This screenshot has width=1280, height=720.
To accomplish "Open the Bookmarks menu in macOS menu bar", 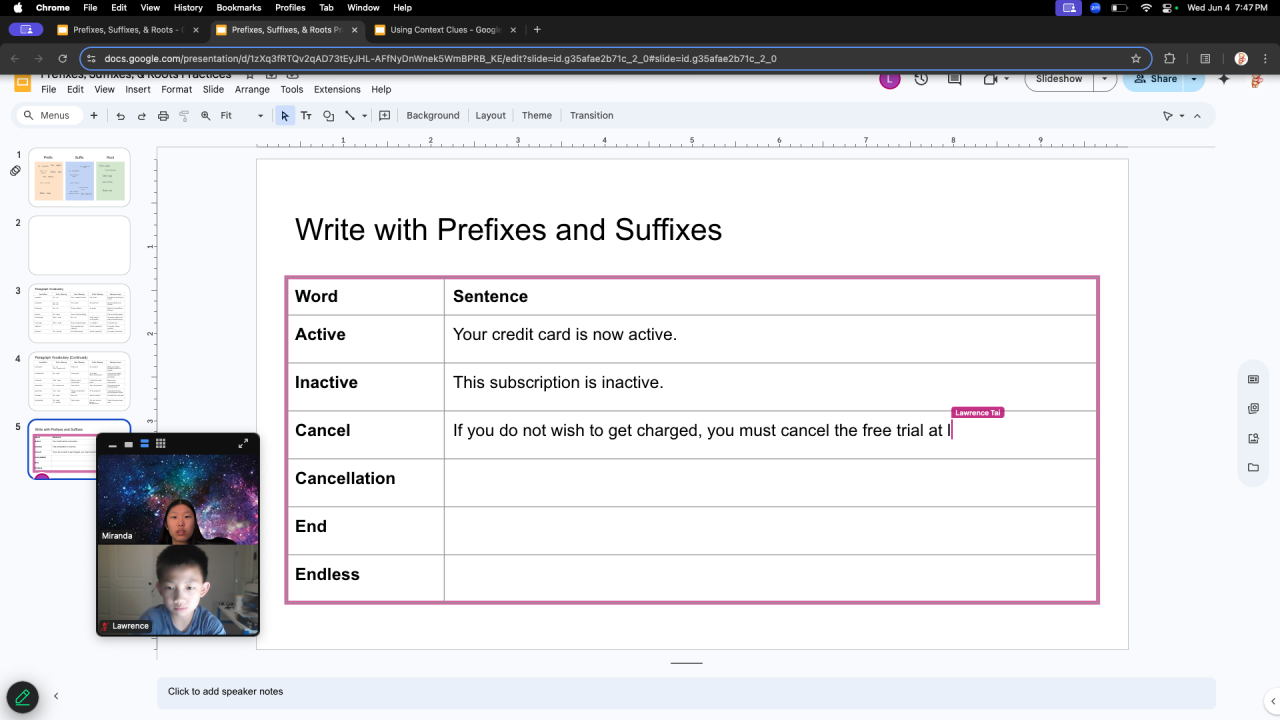I will 238,8.
